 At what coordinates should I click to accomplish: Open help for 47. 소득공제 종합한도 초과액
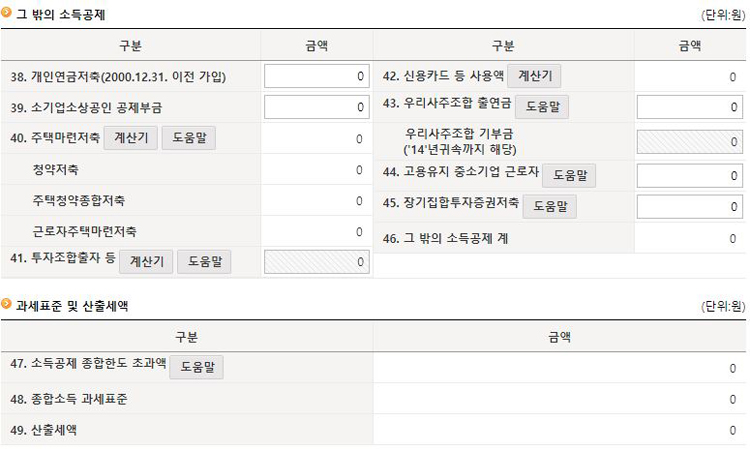click(x=196, y=367)
